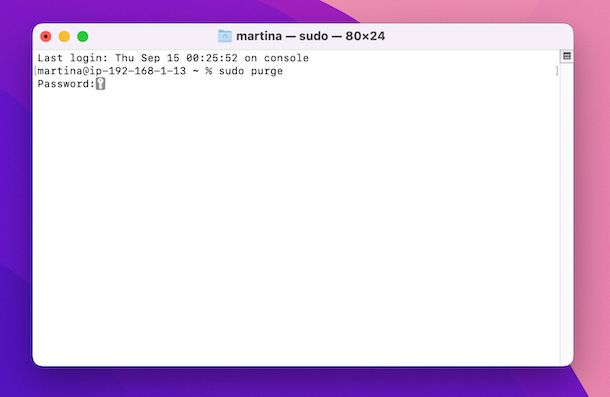Minimize Terminal with the yellow button
The height and width of the screenshot is (397, 610).
64,37
